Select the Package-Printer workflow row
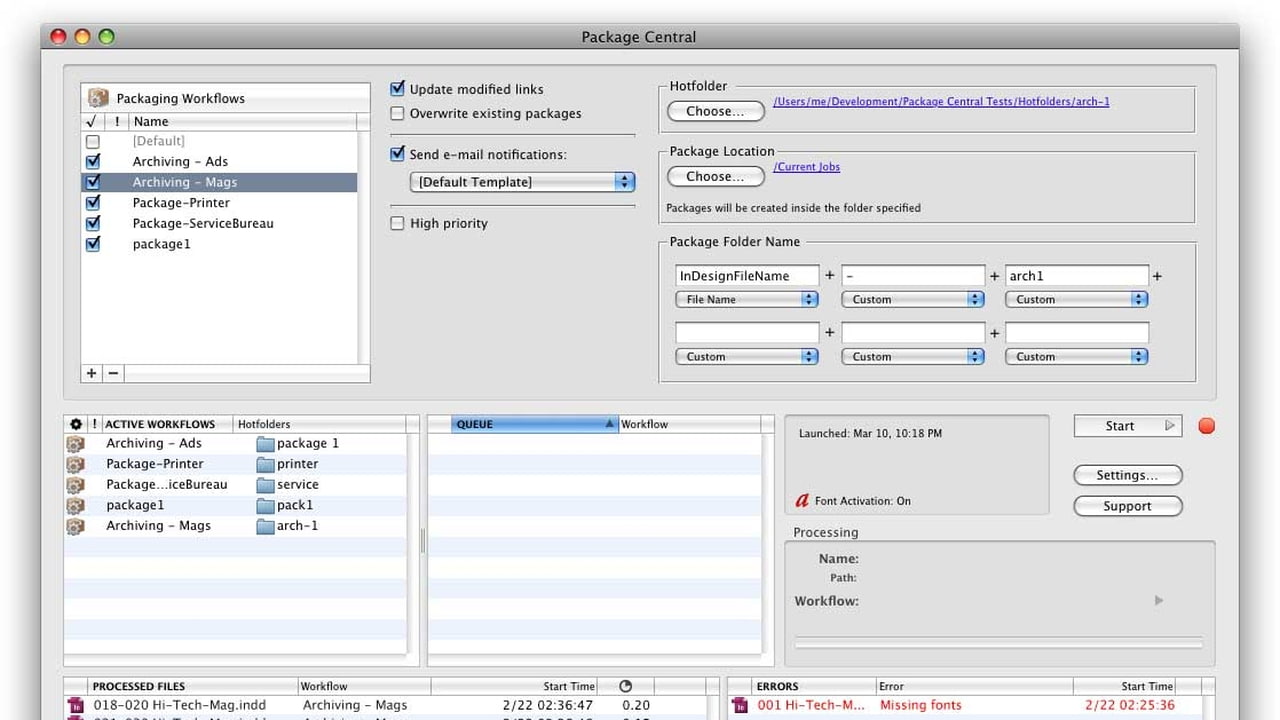Screen dimensions: 1280x720 (219, 203)
